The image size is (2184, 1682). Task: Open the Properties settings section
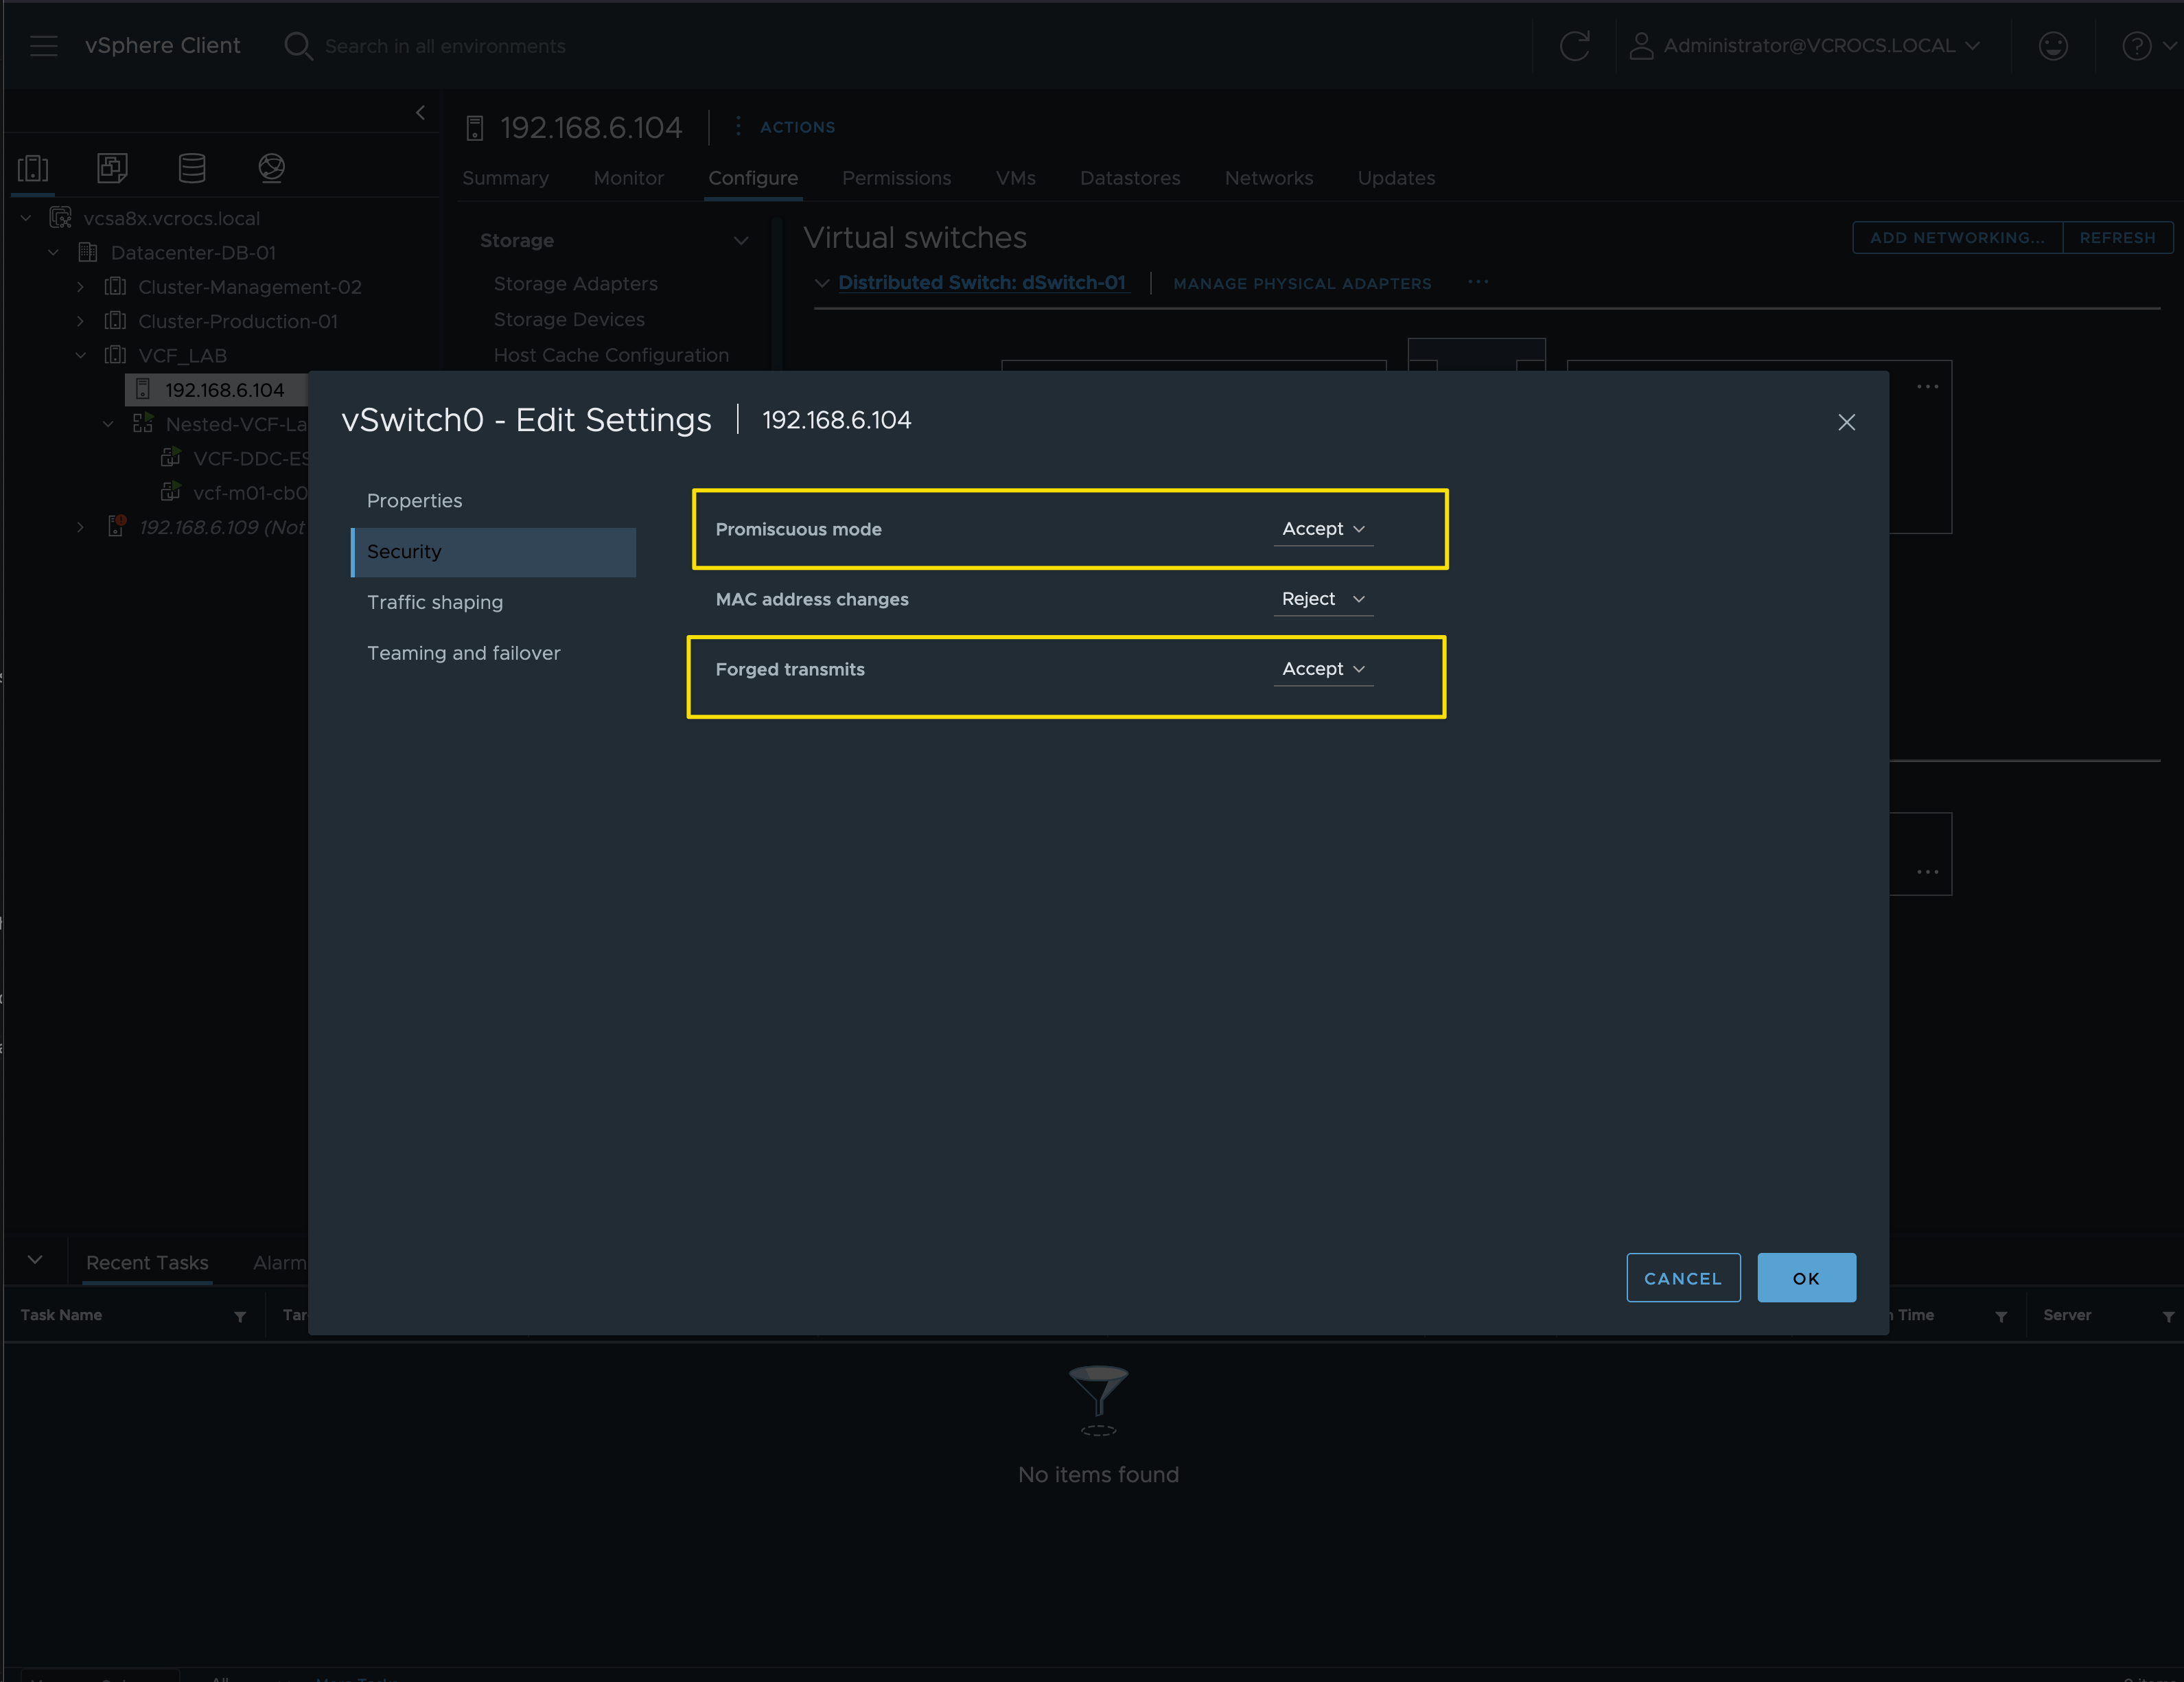(414, 501)
